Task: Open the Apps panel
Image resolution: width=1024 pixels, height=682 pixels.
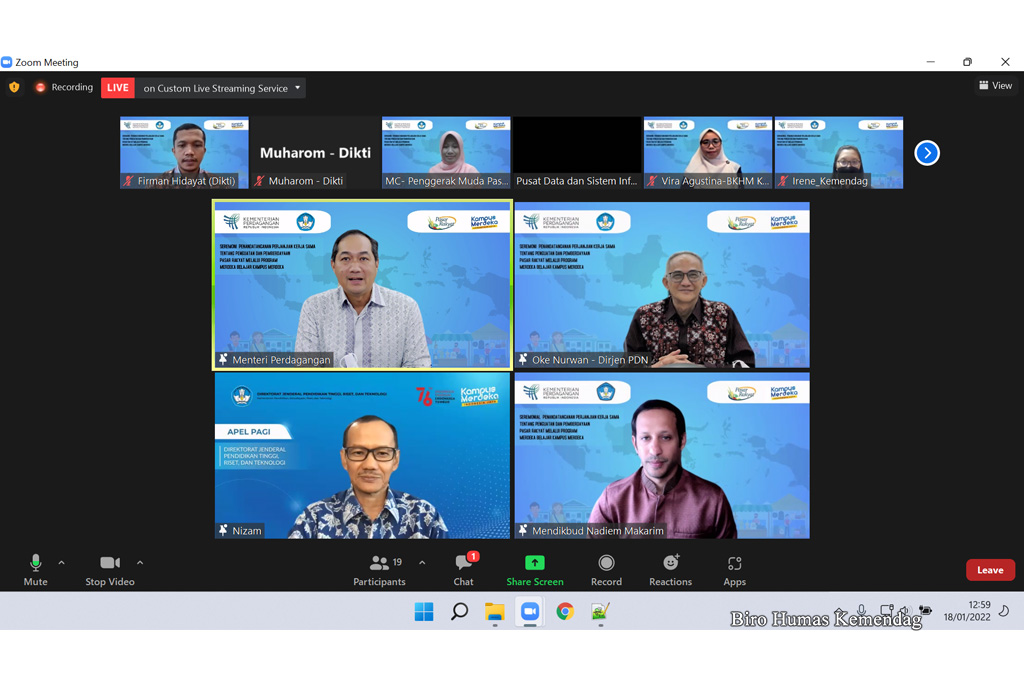Action: [734, 570]
